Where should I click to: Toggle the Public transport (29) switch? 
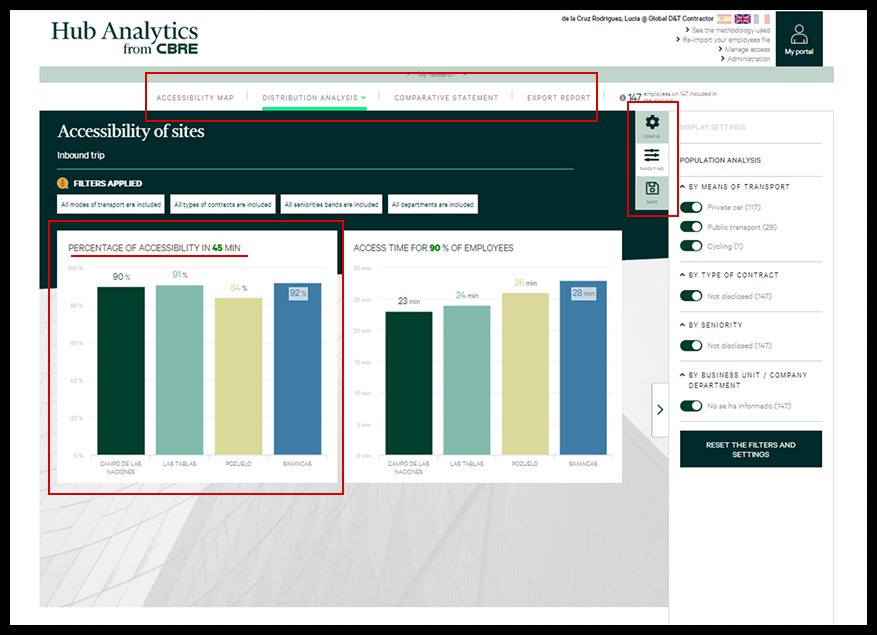click(691, 227)
